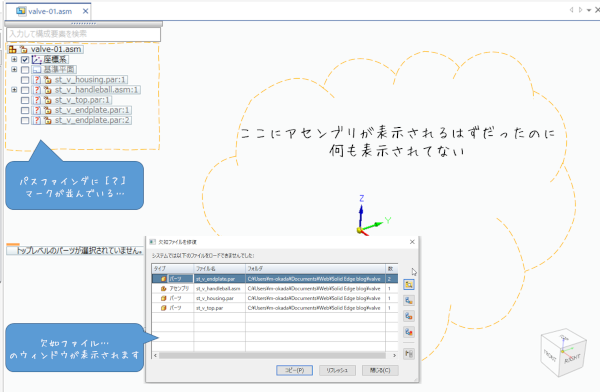Click the folder-search icon in missing files dialog
Viewport: 600px width, 392px height.
point(409,284)
